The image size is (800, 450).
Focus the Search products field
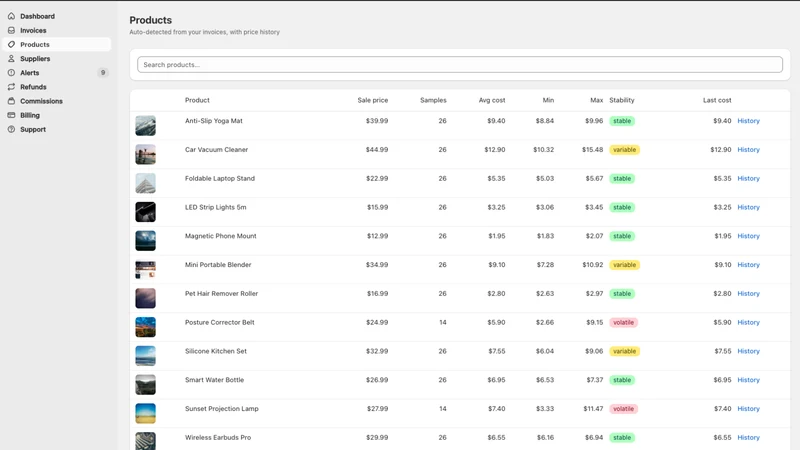click(x=460, y=65)
